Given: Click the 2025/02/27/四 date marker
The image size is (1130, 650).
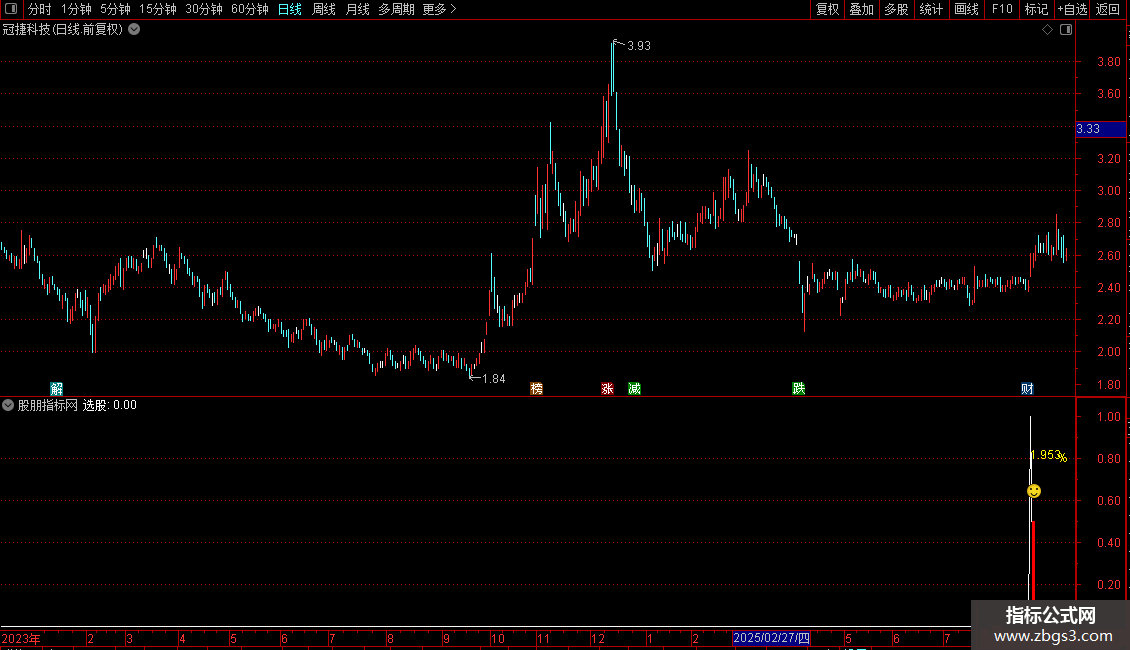Looking at the screenshot, I should coord(771,638).
